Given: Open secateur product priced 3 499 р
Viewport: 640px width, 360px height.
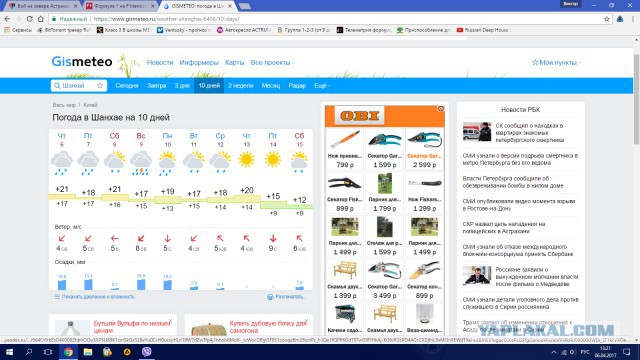Looking at the screenshot, I should coord(384,280).
